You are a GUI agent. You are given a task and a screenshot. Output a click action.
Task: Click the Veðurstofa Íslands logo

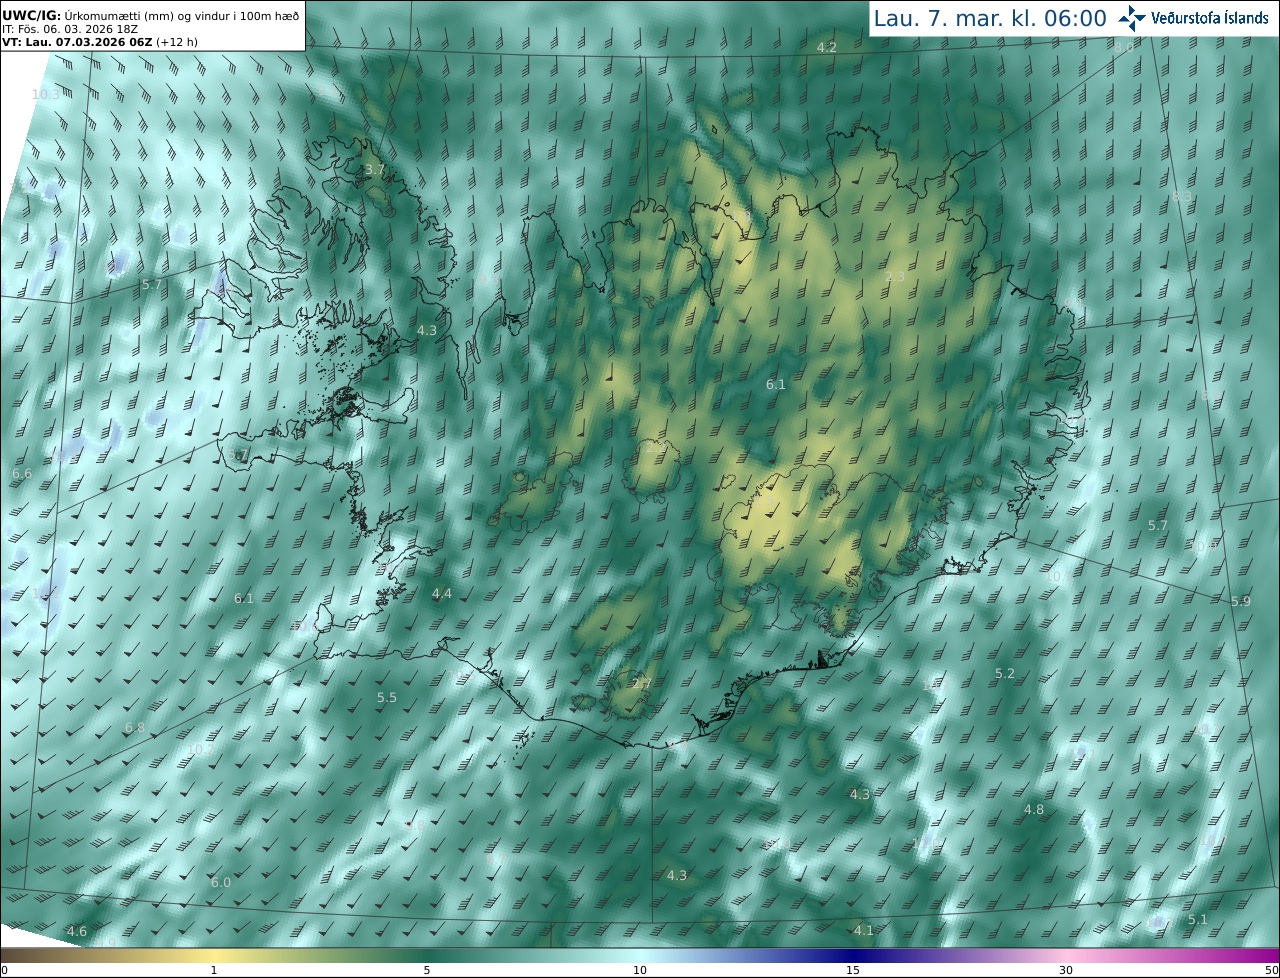(1193, 17)
